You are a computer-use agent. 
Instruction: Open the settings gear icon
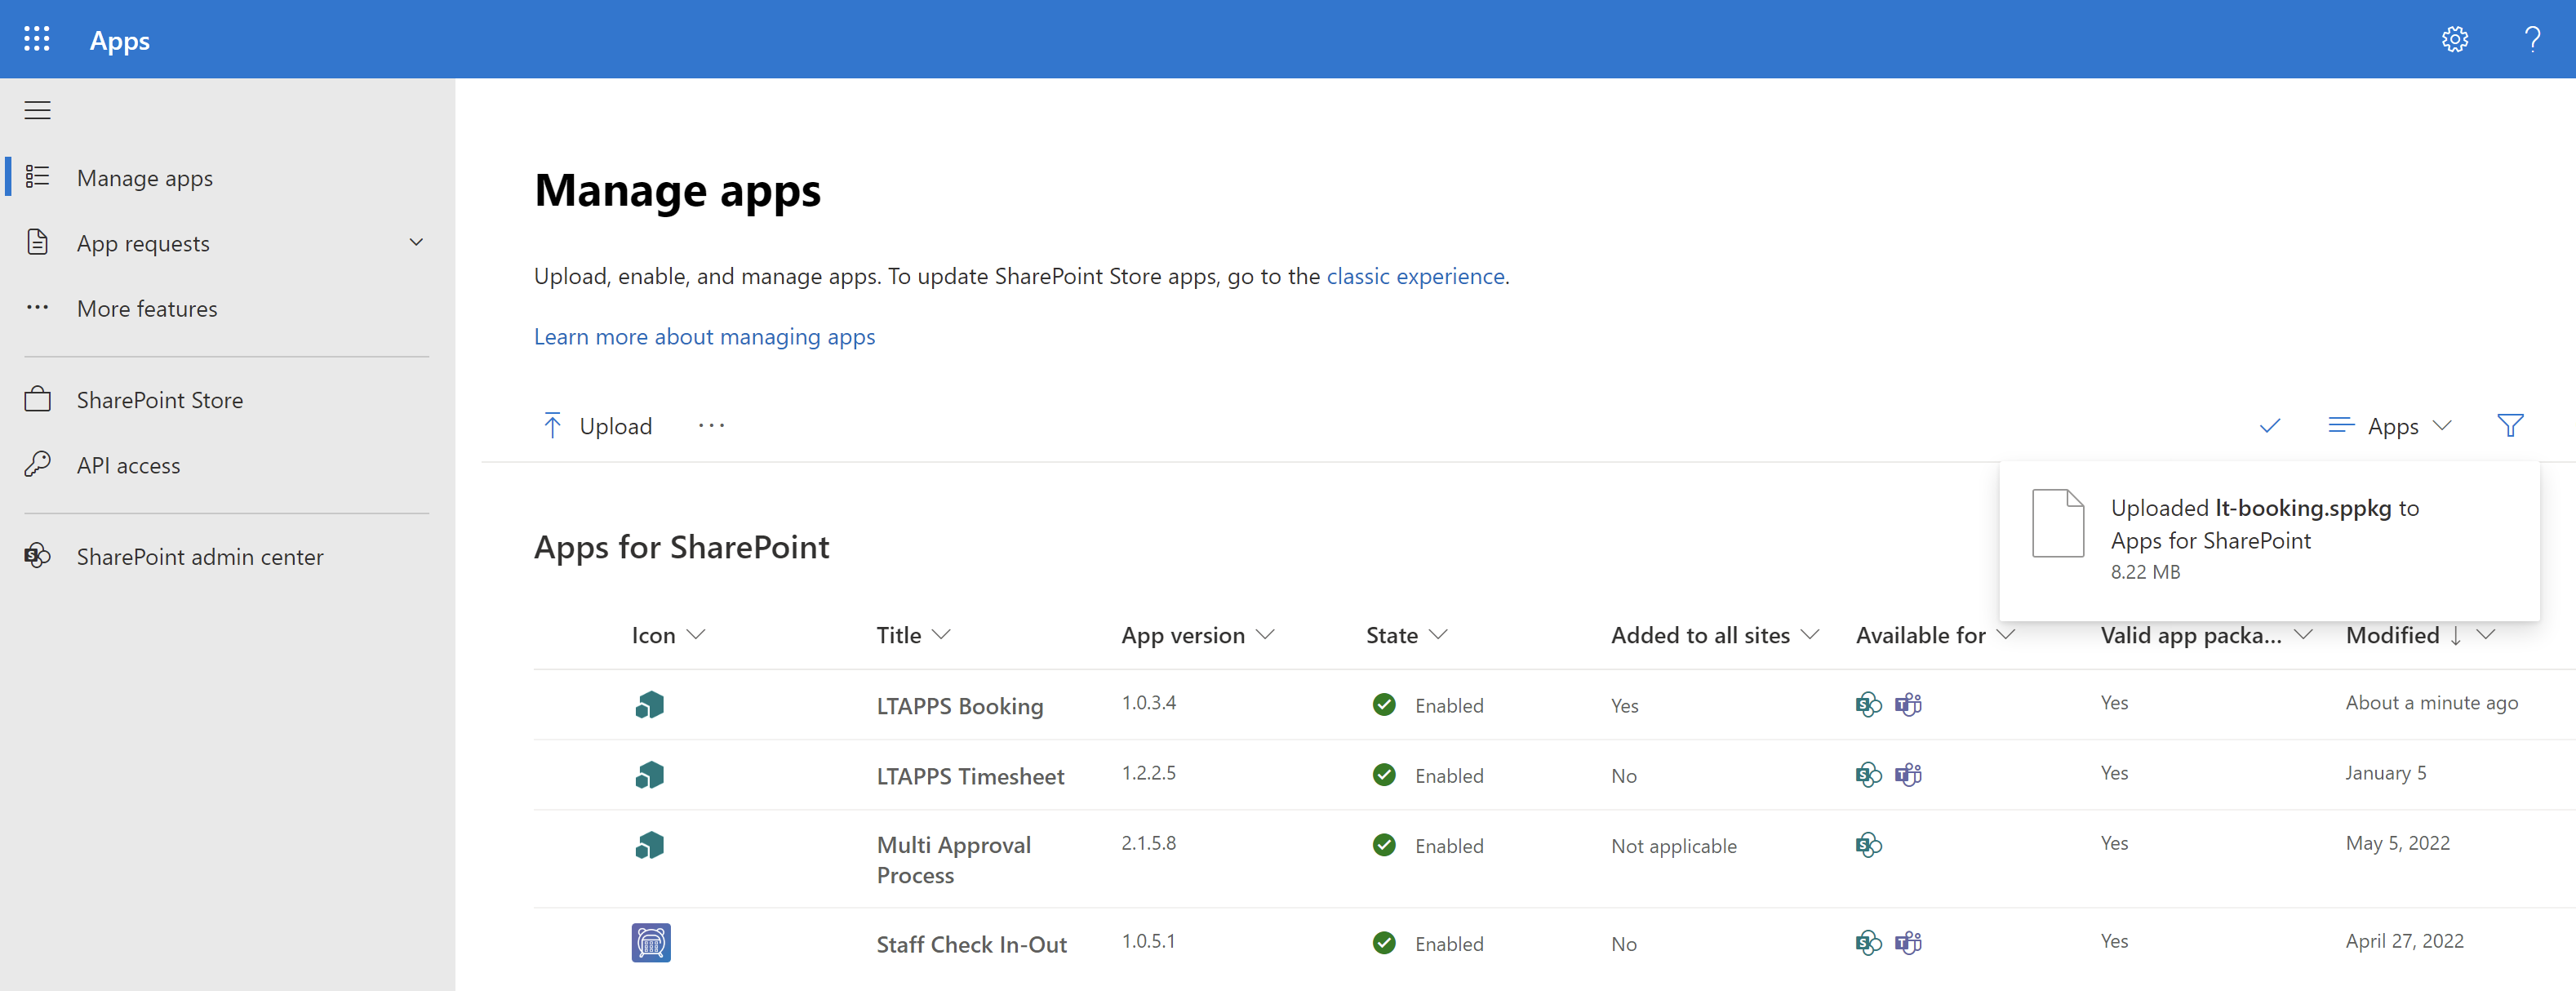coord(2454,39)
